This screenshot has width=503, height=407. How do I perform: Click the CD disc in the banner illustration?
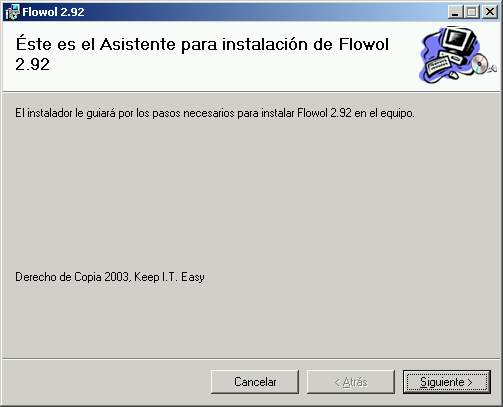[480, 63]
